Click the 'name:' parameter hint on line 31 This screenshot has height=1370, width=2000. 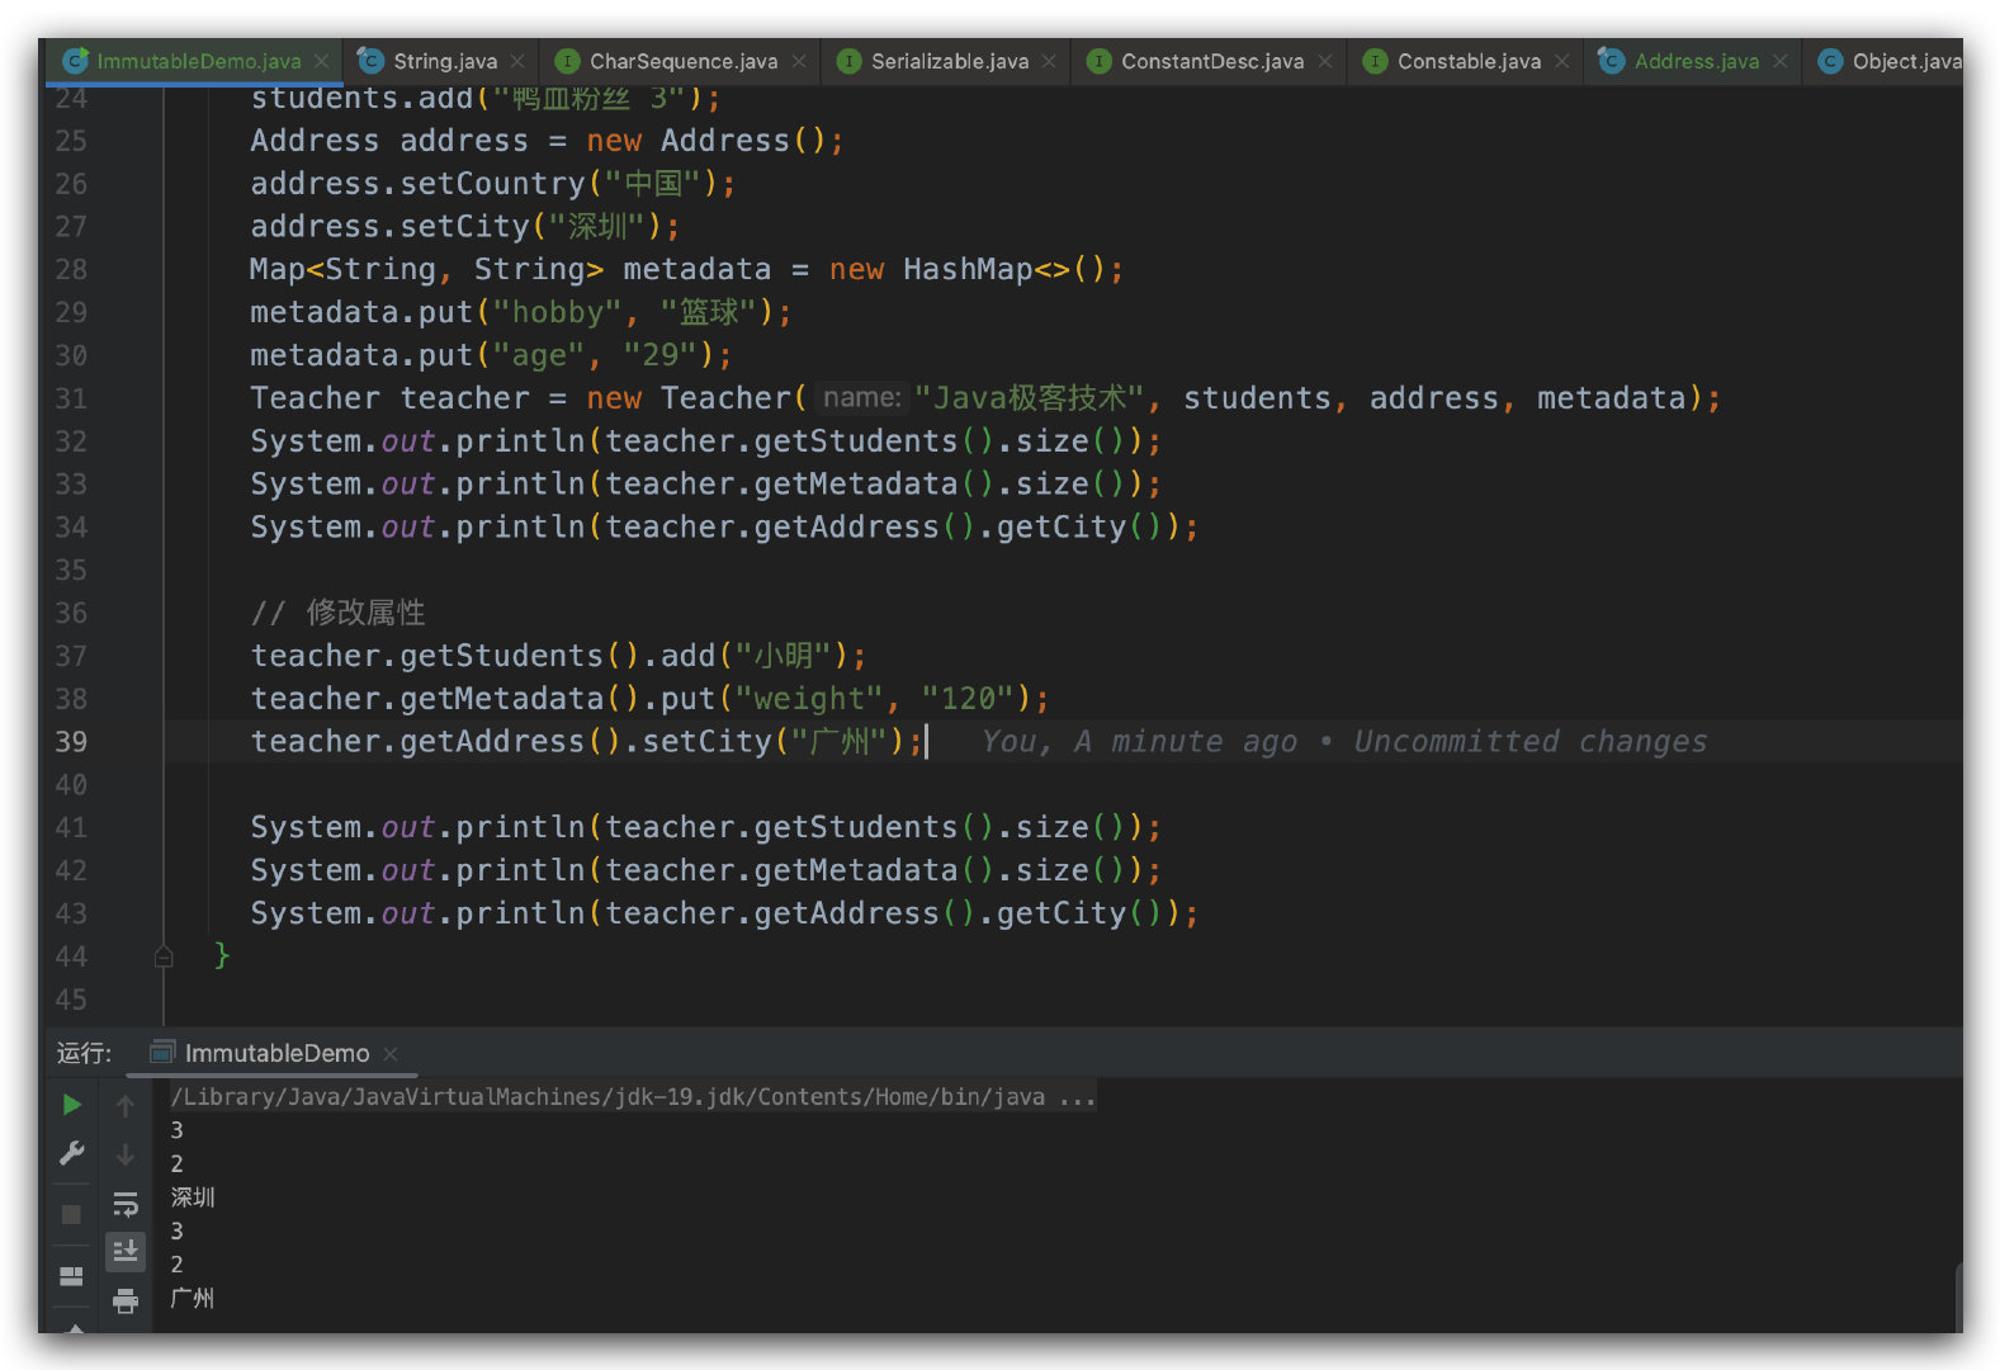pyautogui.click(x=861, y=398)
